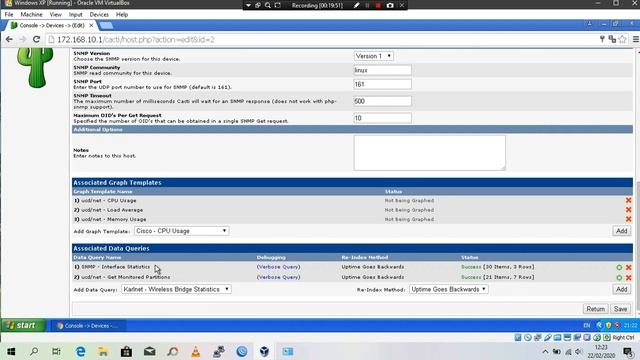Reload the Get Monitored Partitions query

point(619,278)
